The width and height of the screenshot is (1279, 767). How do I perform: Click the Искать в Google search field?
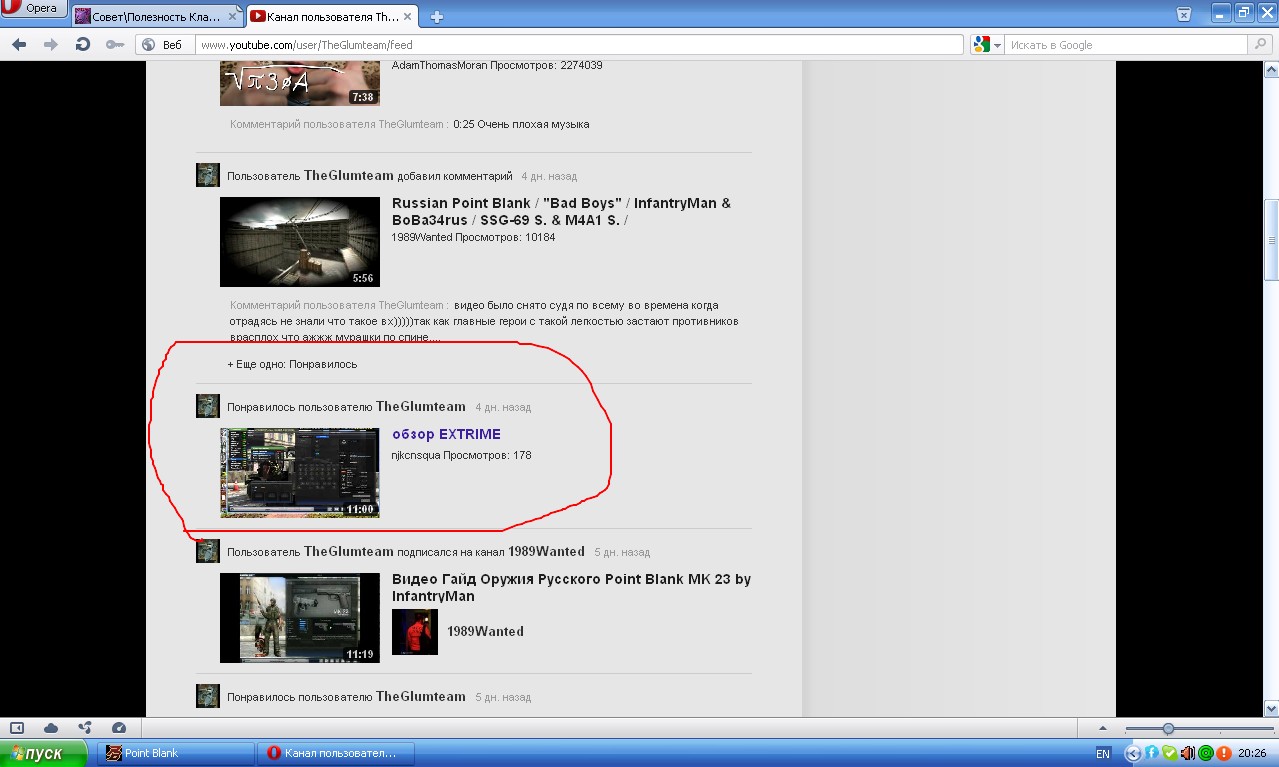(x=1125, y=45)
